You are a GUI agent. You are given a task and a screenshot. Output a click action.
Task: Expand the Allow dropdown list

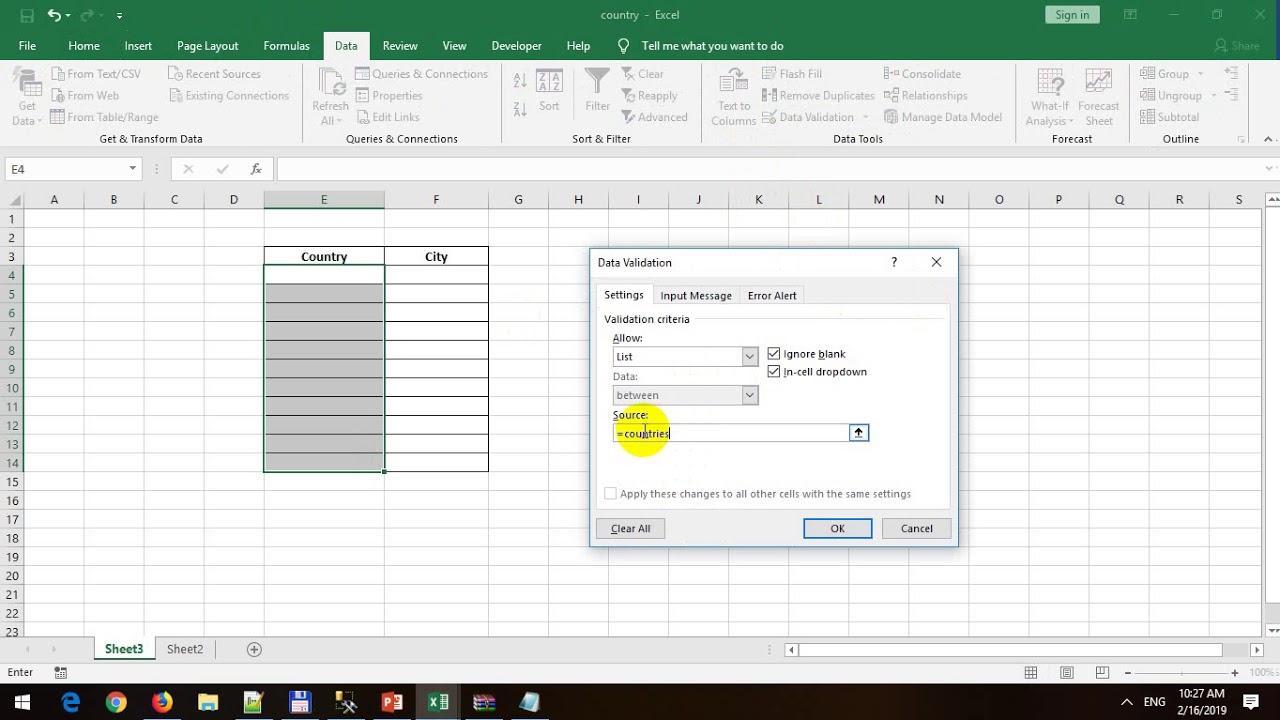pos(749,357)
